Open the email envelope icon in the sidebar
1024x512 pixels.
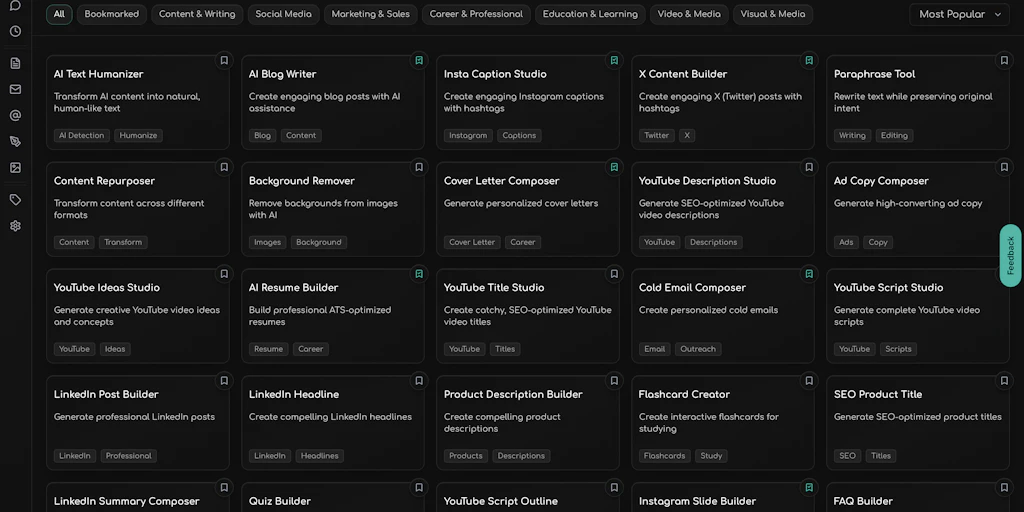pyautogui.click(x=16, y=89)
